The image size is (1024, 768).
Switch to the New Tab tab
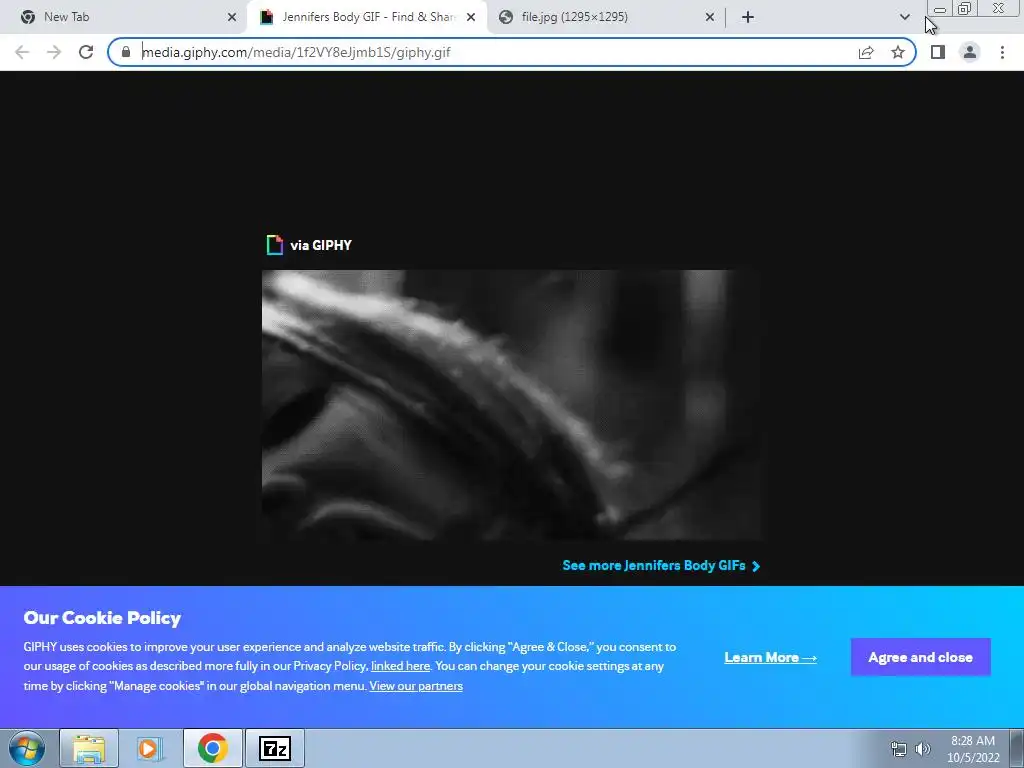click(123, 17)
